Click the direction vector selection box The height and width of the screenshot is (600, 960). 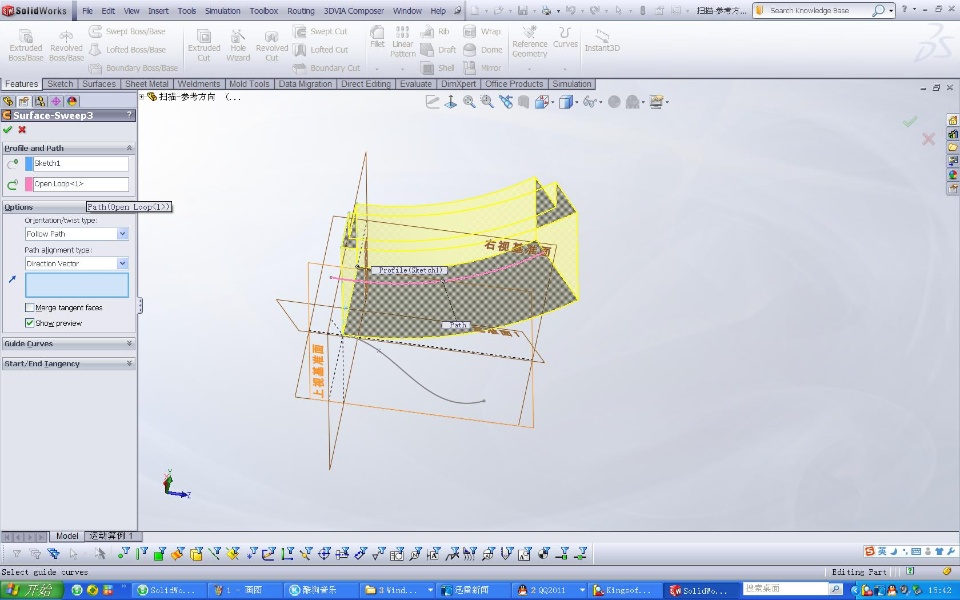click(77, 285)
